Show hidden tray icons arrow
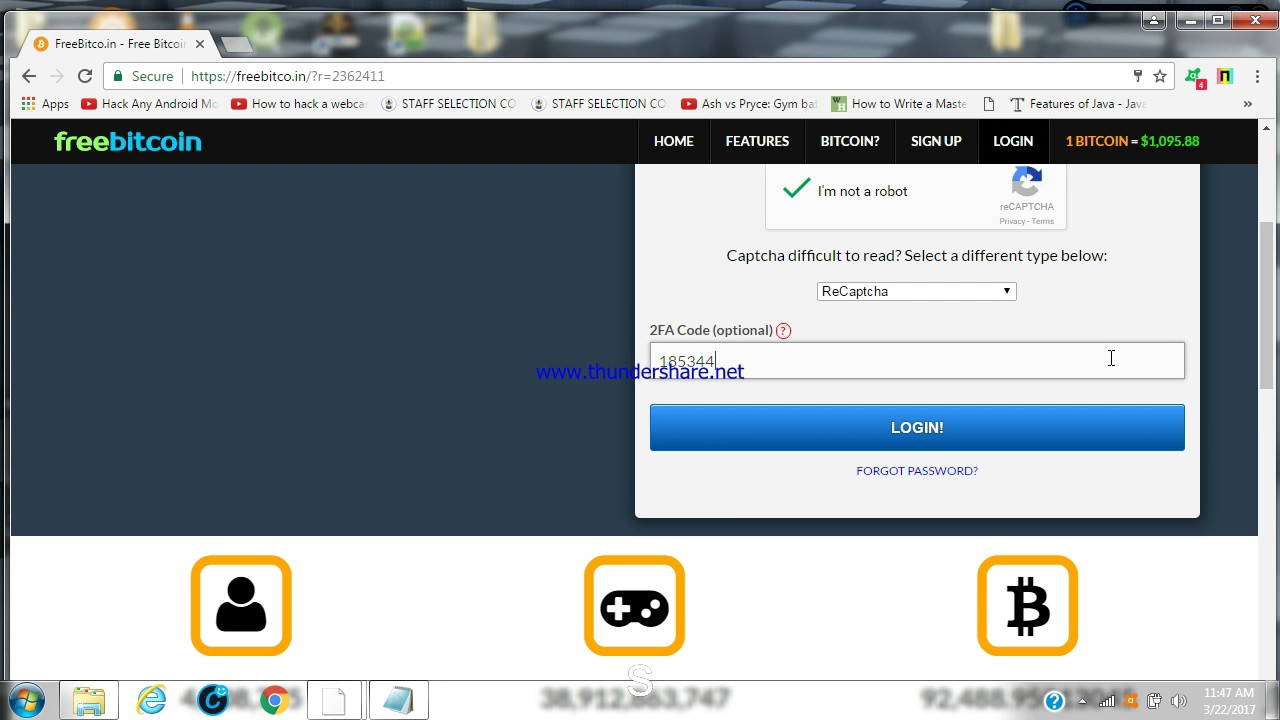Viewport: 1280px width, 720px height. coord(1082,702)
